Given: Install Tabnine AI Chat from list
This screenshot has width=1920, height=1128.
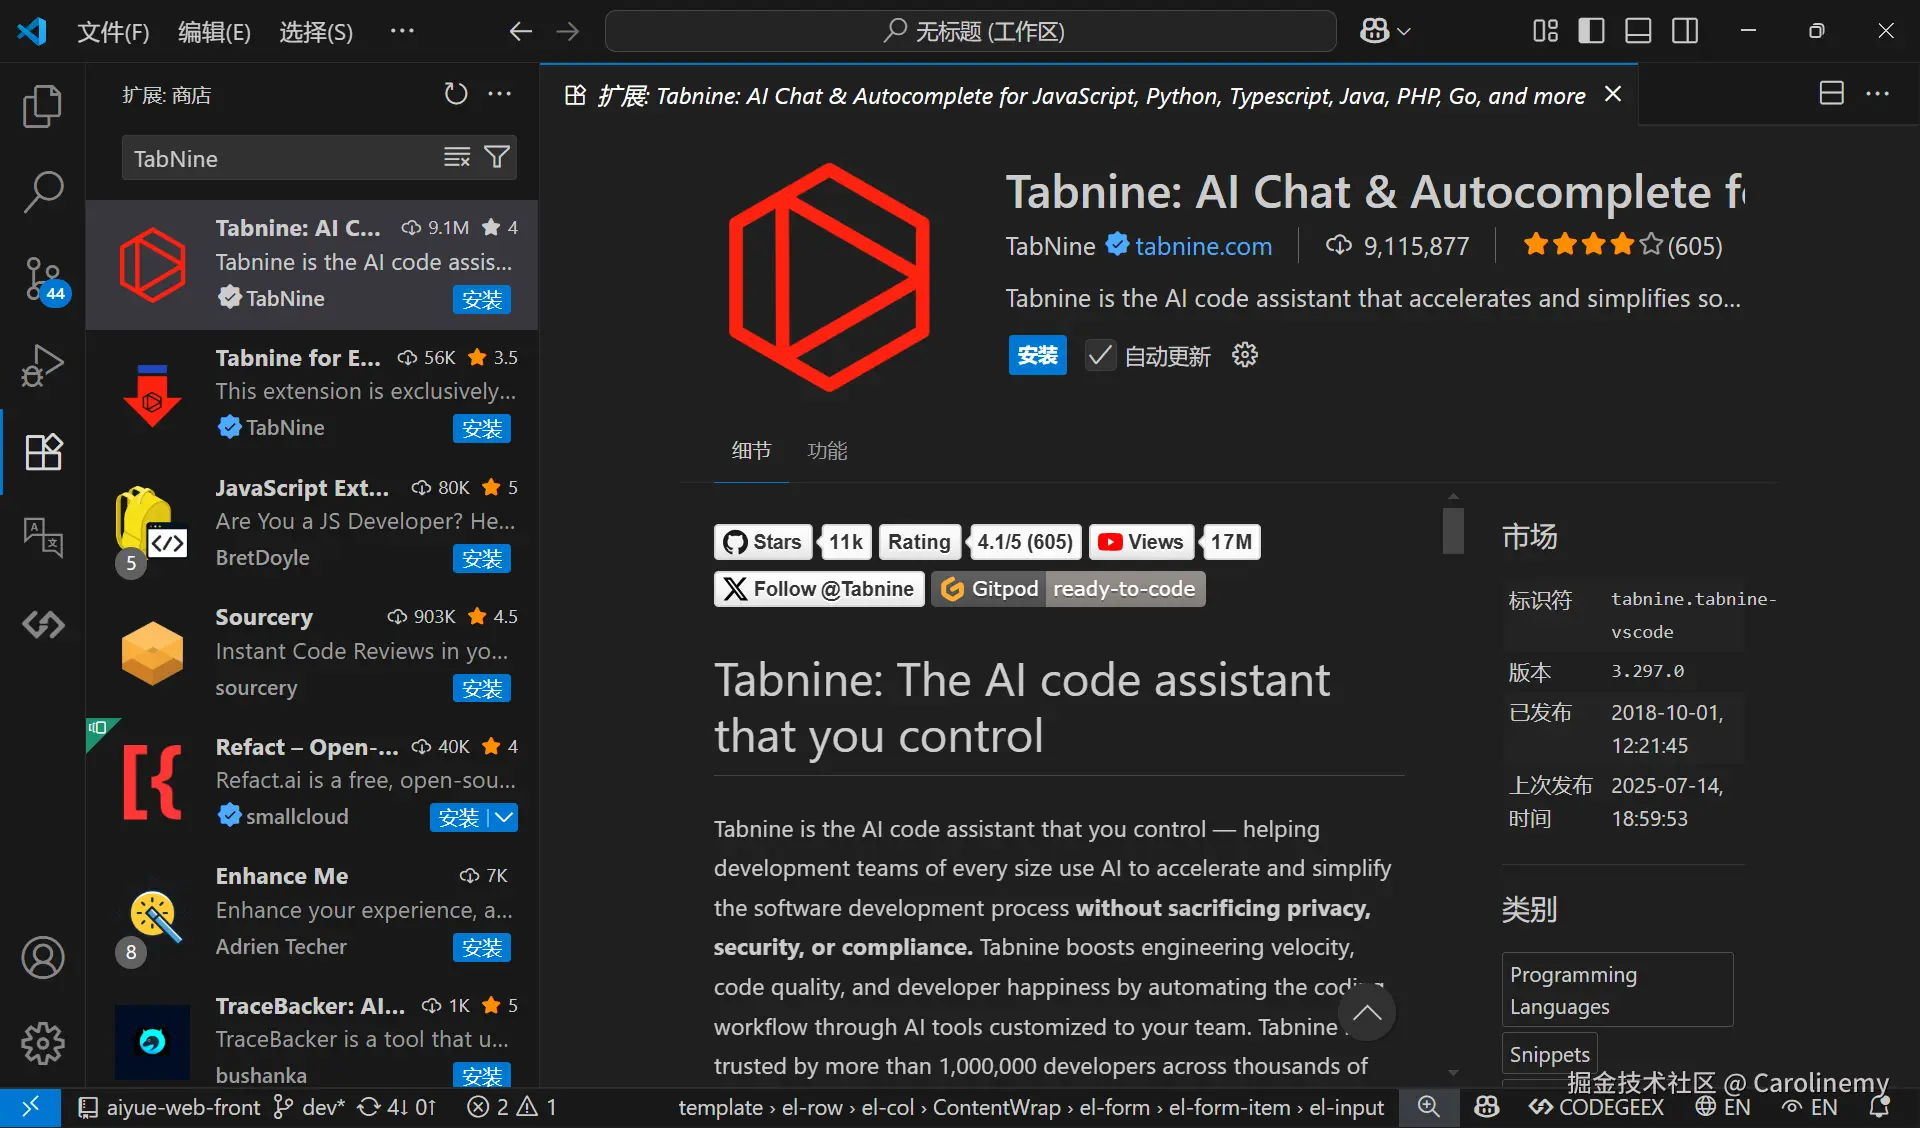Looking at the screenshot, I should (482, 299).
